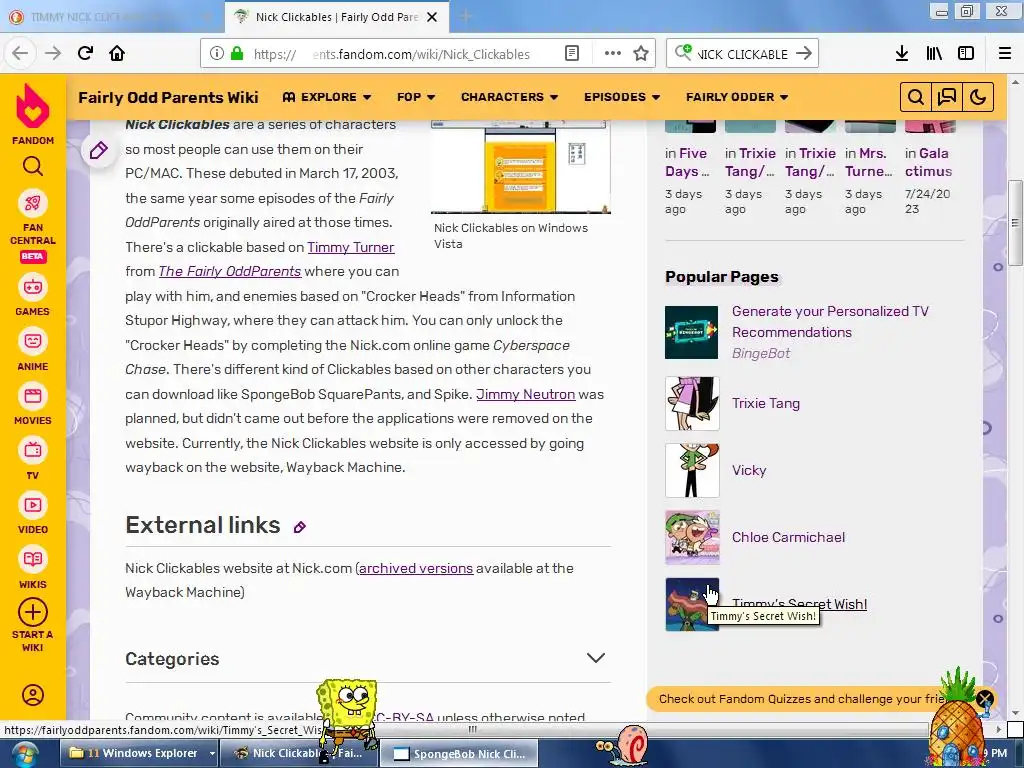The width and height of the screenshot is (1024, 768).
Task: Switch to dark theme with moon icon
Action: pyautogui.click(x=978, y=97)
